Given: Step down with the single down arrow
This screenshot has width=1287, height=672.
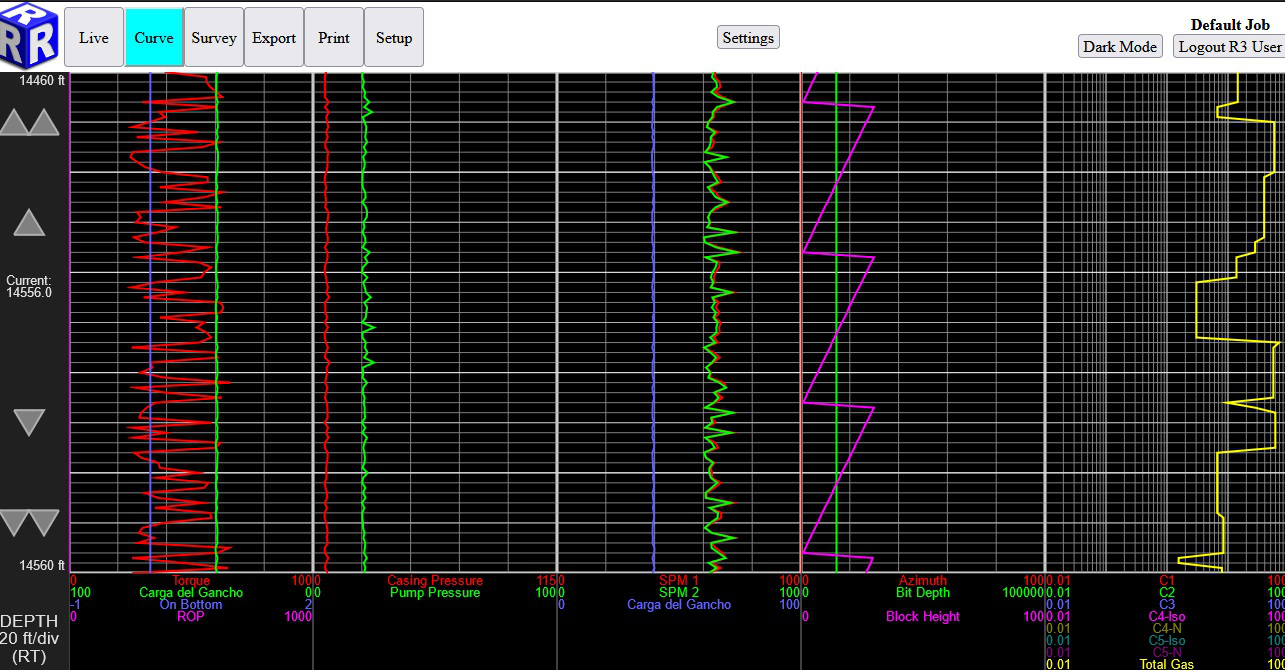Looking at the screenshot, I should (x=29, y=423).
